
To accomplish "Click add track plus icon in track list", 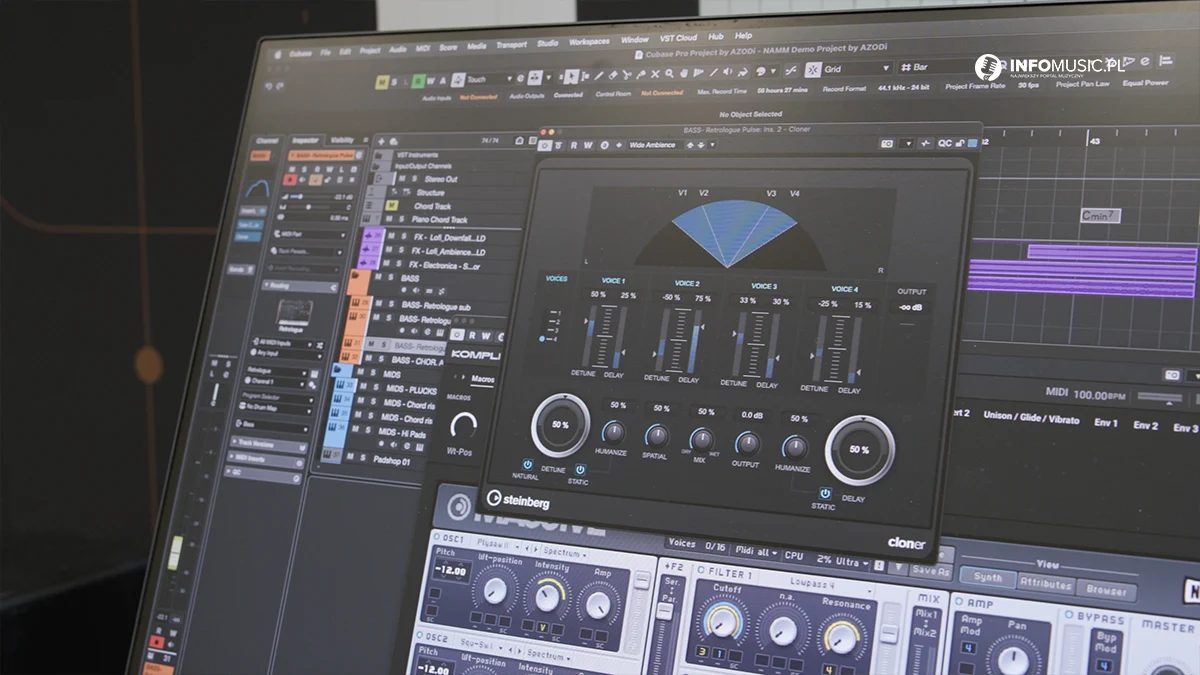I will pos(380,142).
